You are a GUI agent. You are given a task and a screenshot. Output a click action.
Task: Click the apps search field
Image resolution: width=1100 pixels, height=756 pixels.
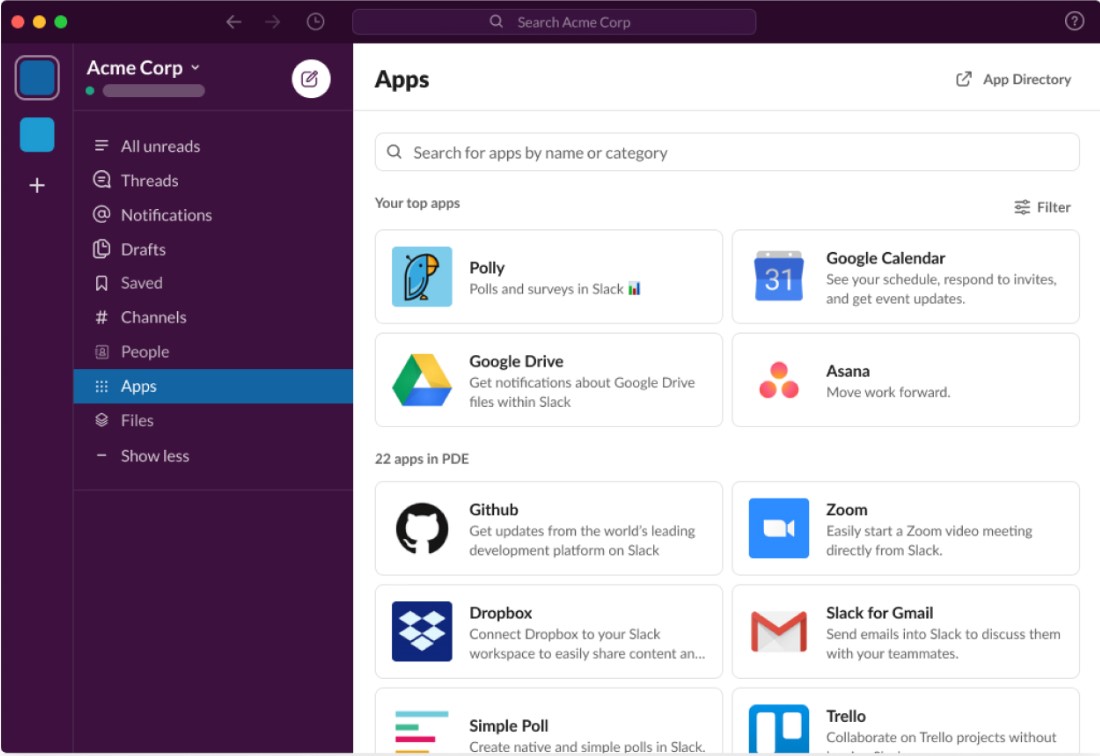click(726, 151)
